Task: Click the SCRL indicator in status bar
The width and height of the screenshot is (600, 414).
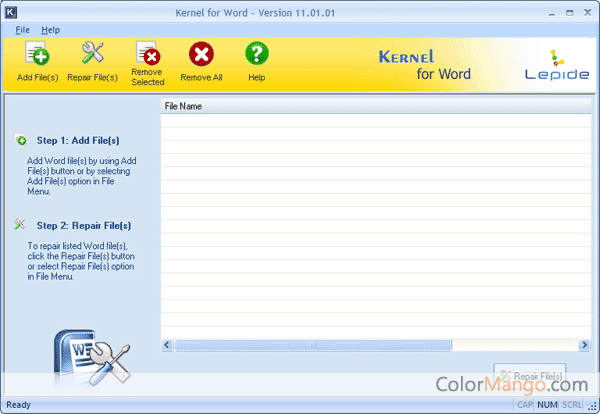Action: pyautogui.click(x=572, y=404)
